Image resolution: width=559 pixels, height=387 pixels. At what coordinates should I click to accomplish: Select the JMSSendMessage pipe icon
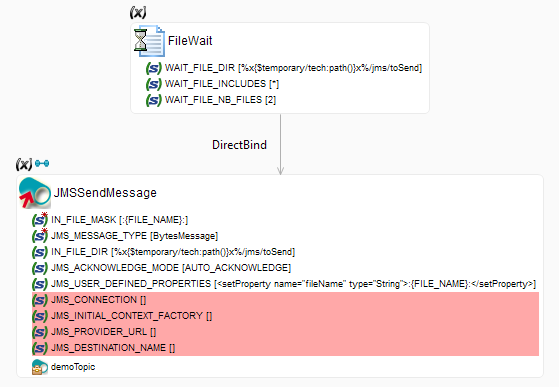pyautogui.click(x=35, y=193)
